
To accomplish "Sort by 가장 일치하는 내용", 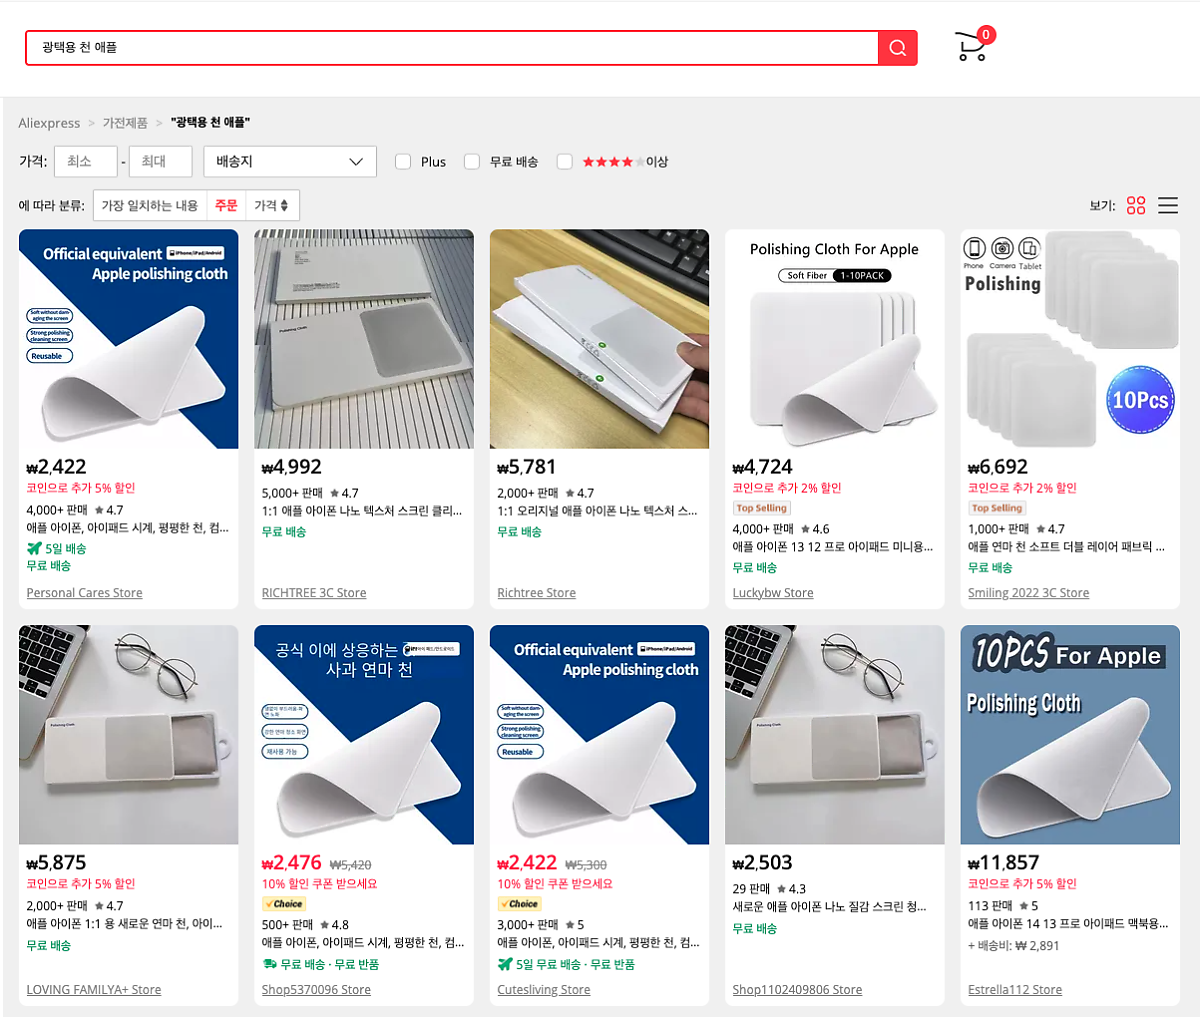I will pos(150,206).
